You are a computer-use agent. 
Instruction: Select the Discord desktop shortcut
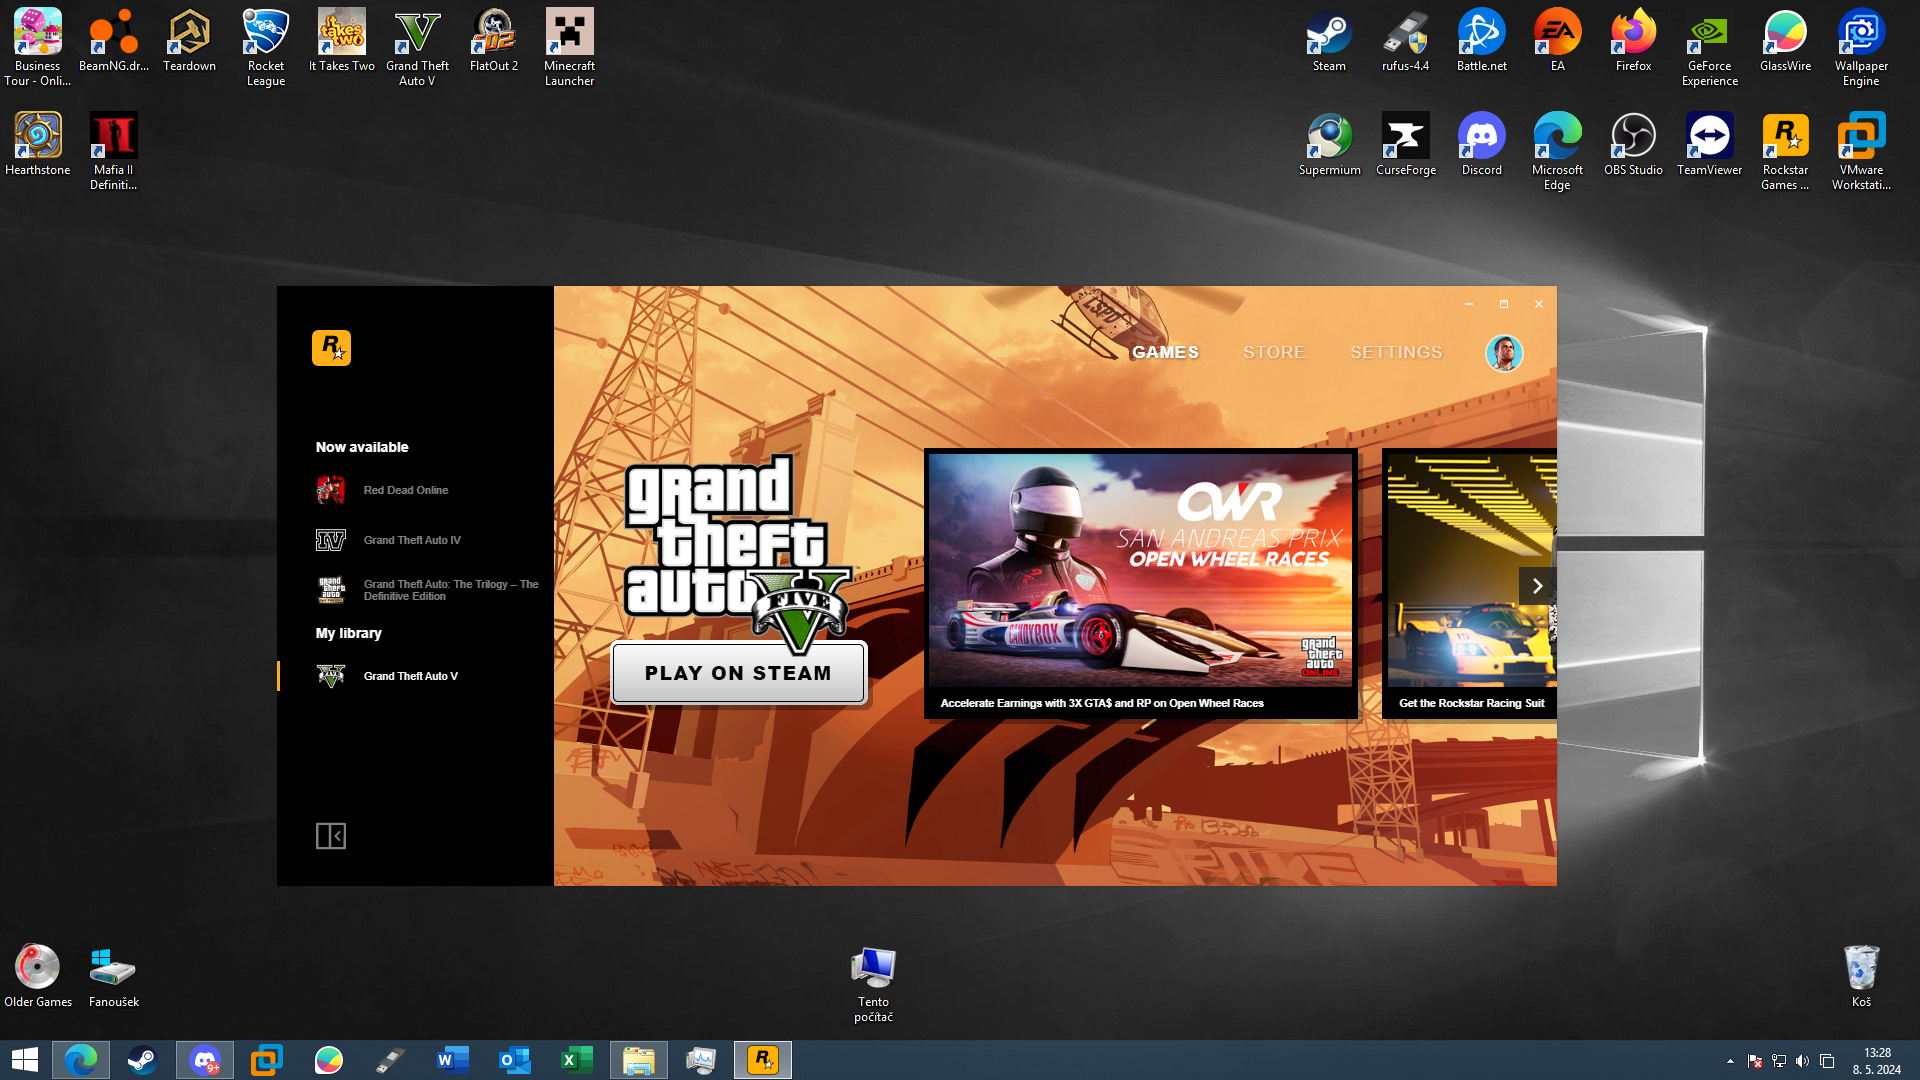[x=1482, y=144]
